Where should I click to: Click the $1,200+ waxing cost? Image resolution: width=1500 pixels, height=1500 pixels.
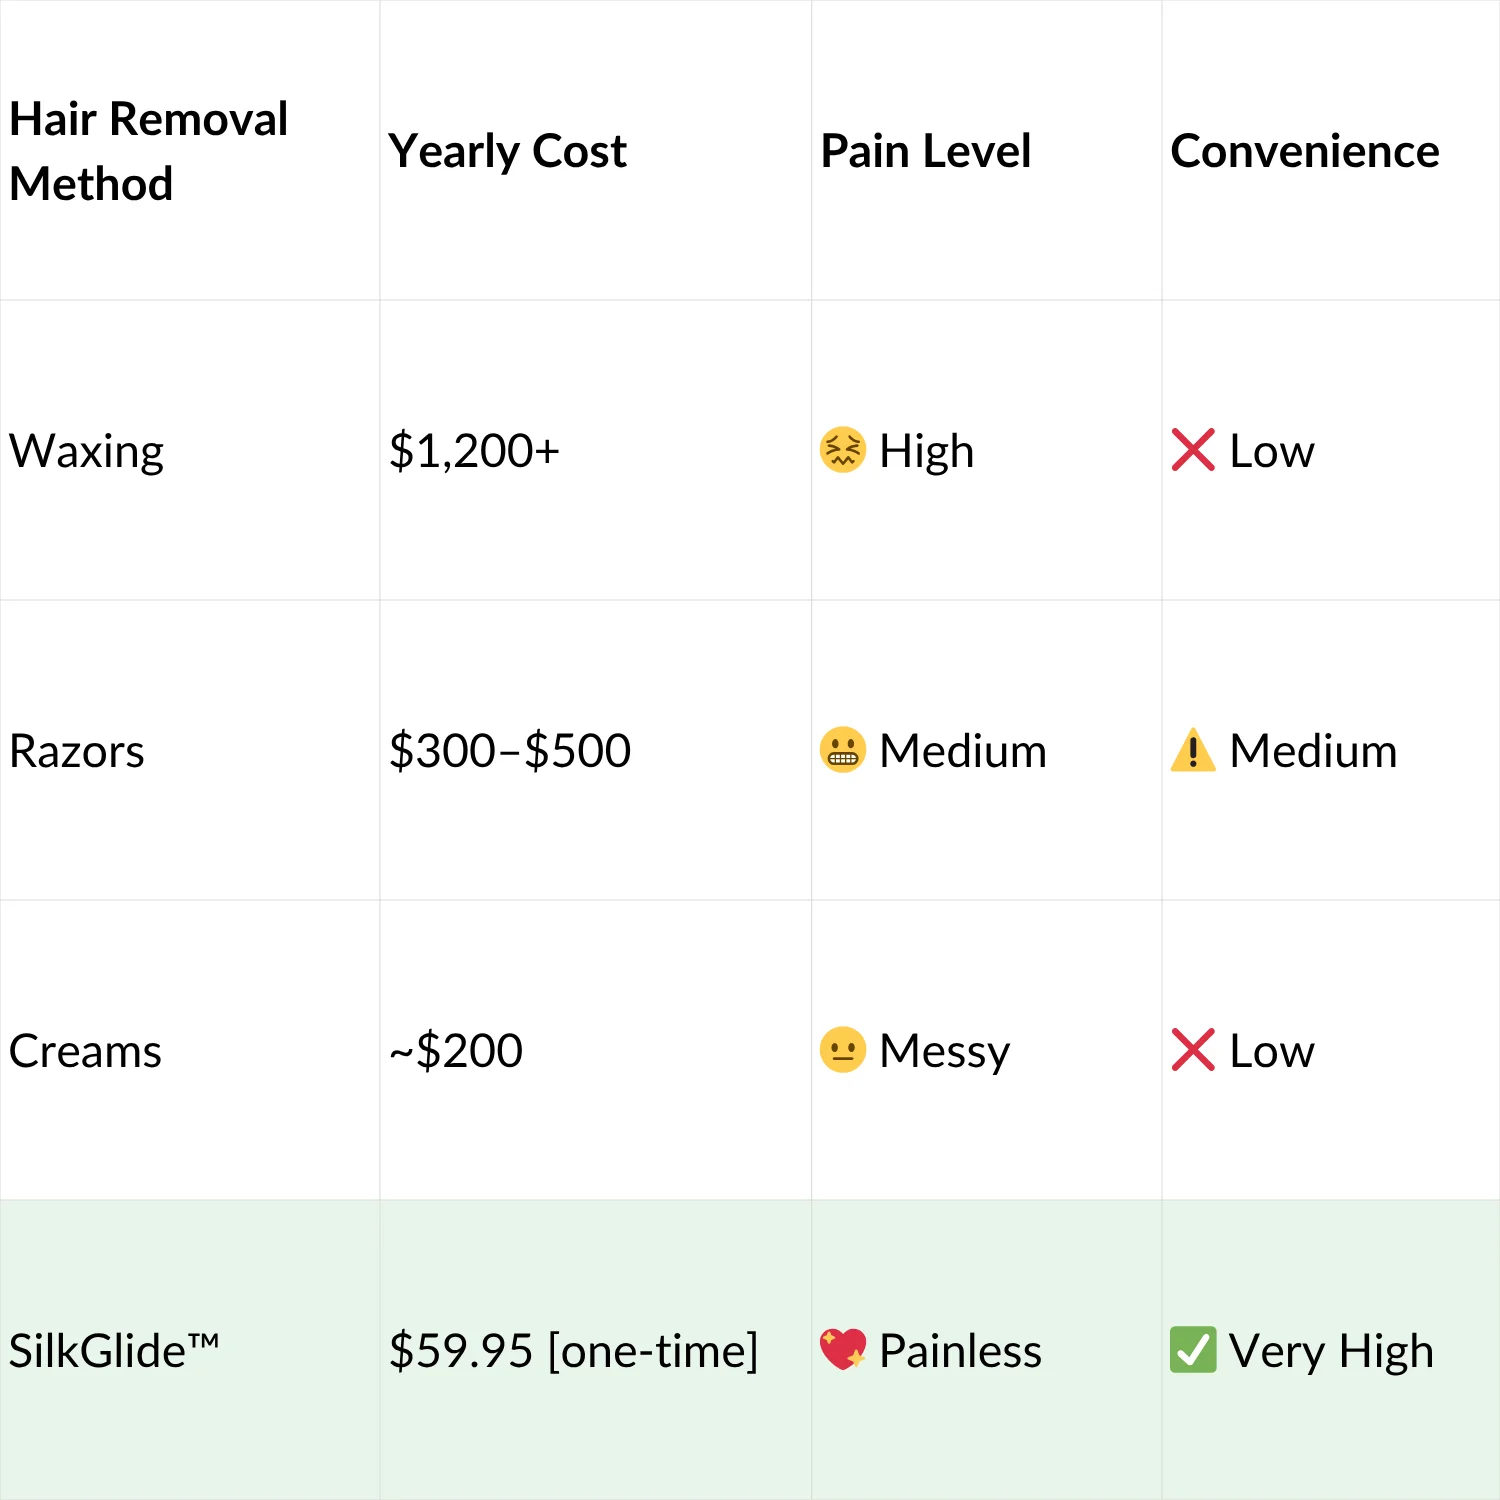point(474,451)
